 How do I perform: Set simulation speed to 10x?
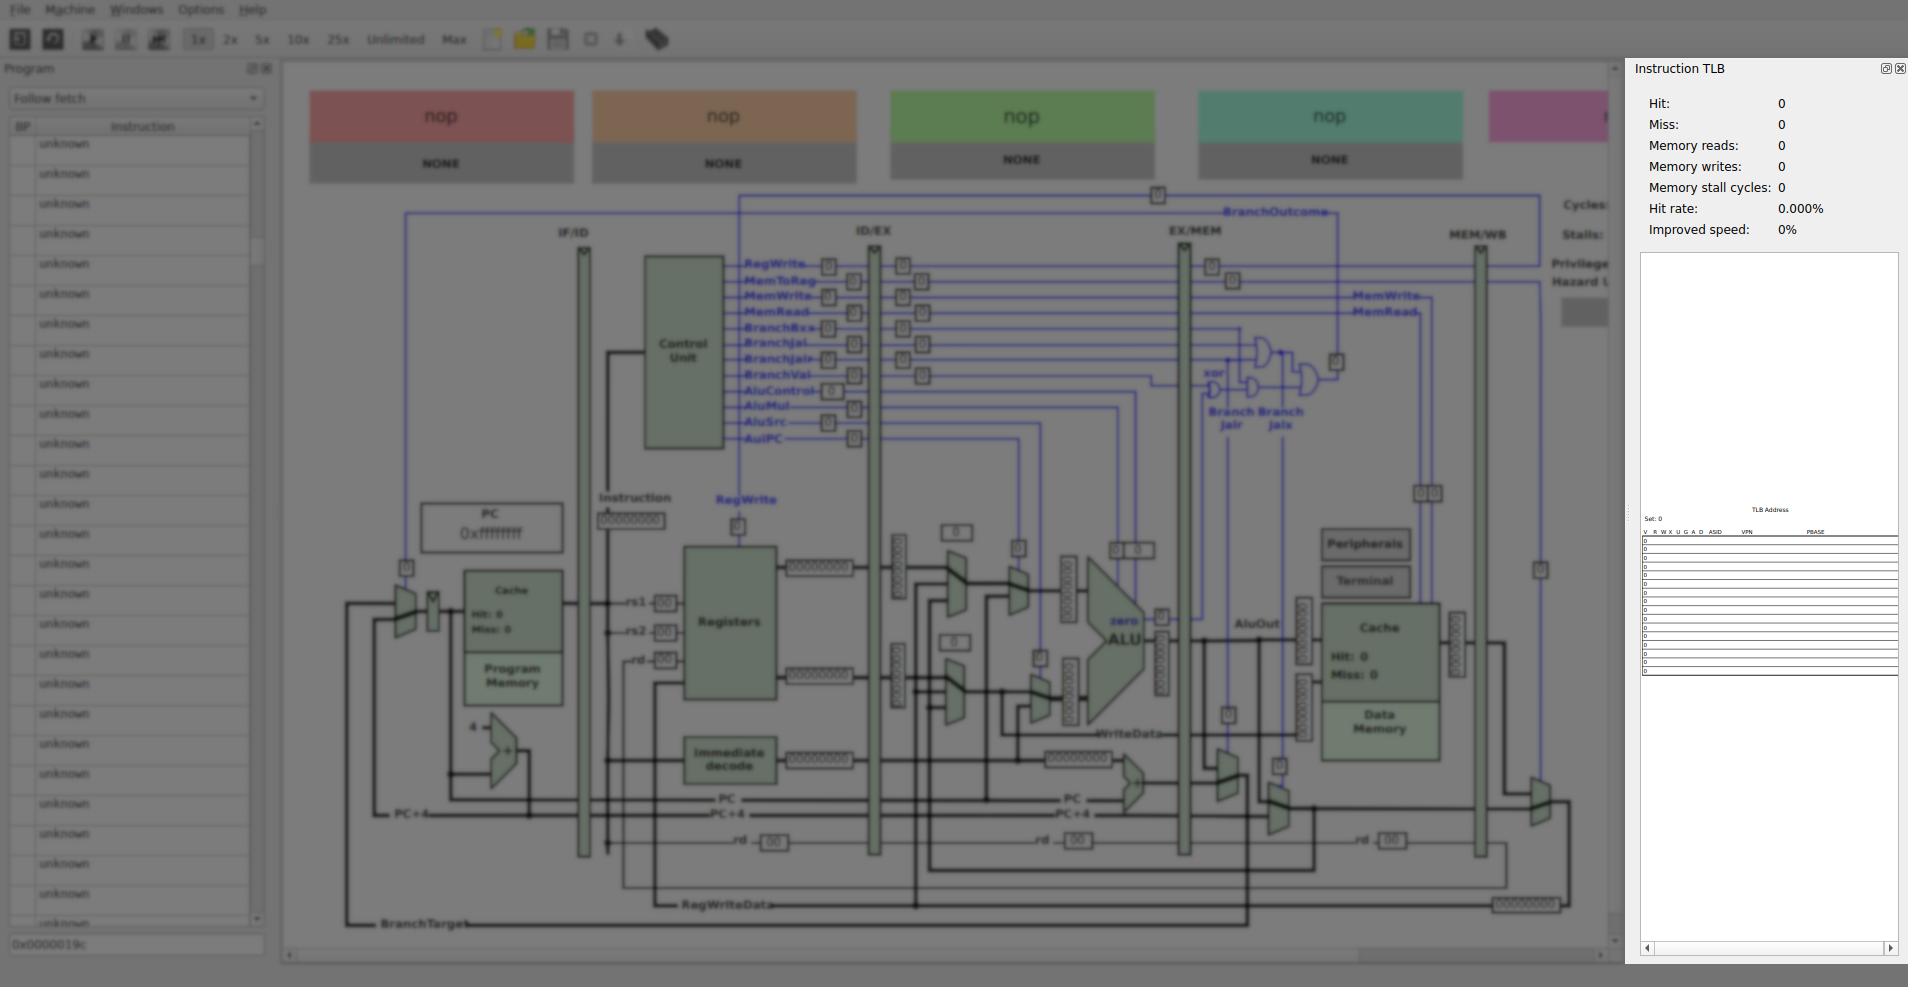point(298,39)
